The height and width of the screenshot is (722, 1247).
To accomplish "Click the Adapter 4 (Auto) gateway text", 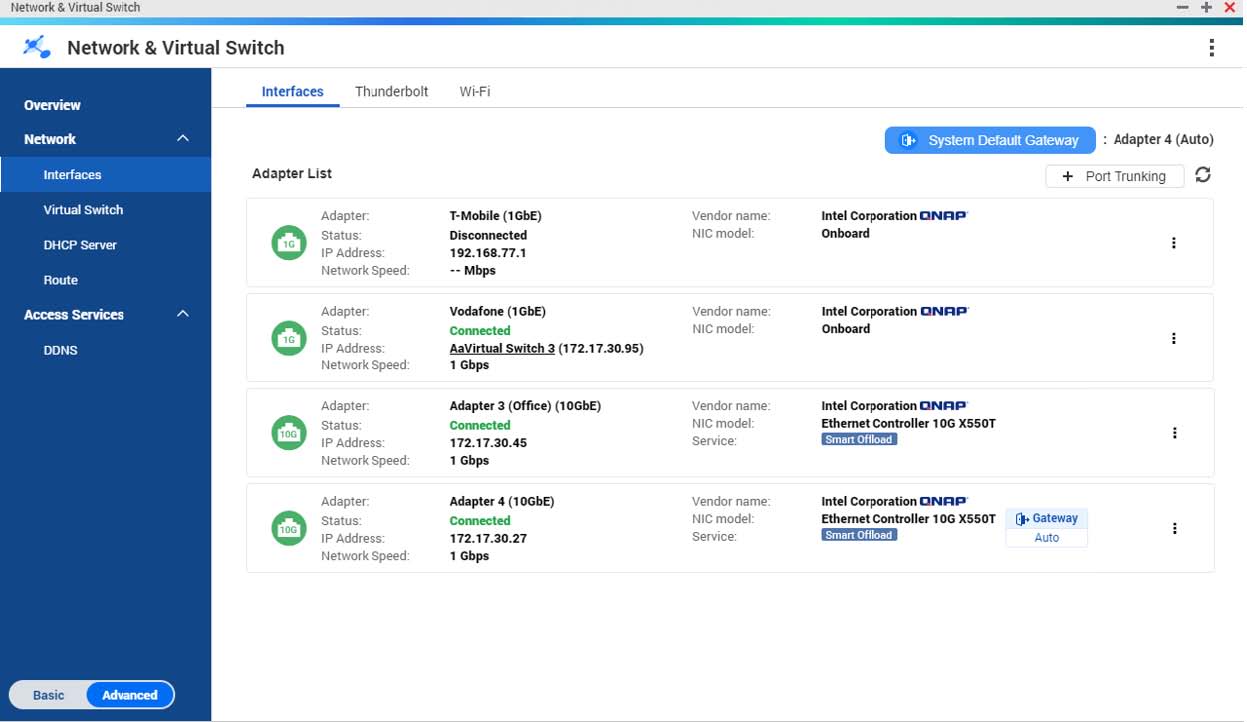I will (1163, 139).
